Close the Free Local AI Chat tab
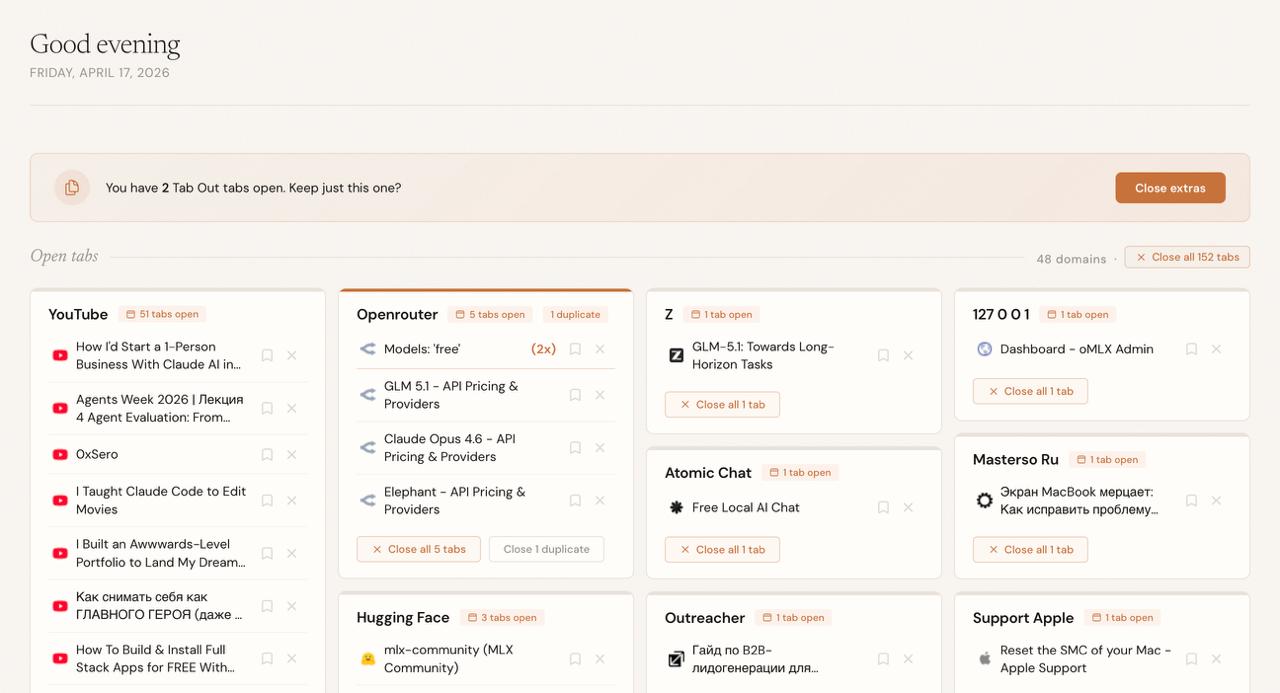 click(908, 507)
